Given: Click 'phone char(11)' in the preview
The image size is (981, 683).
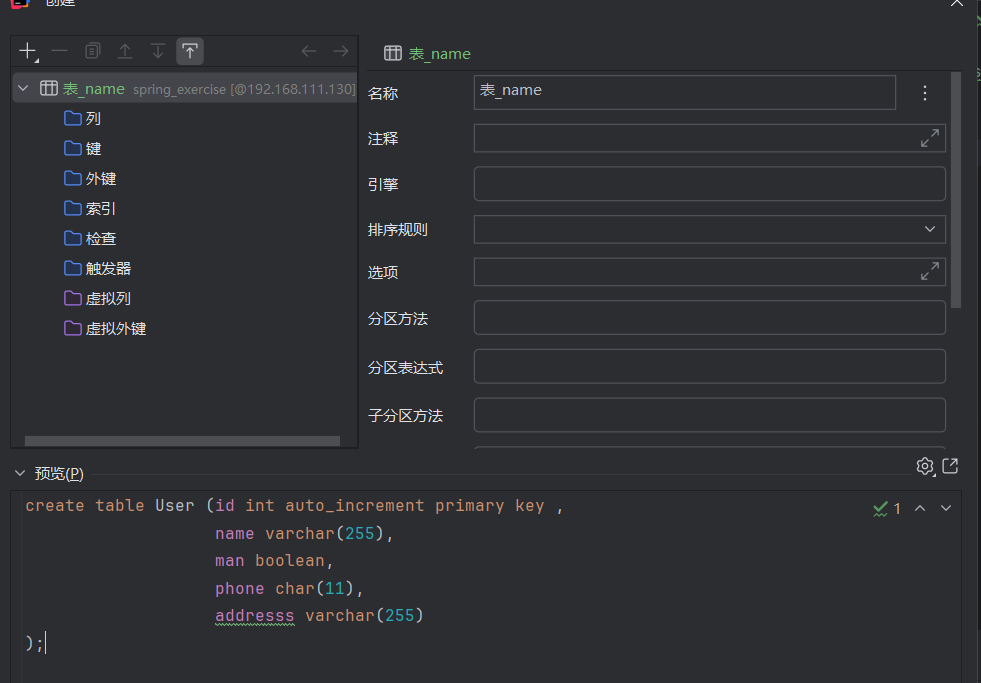Looking at the screenshot, I should (285, 589).
